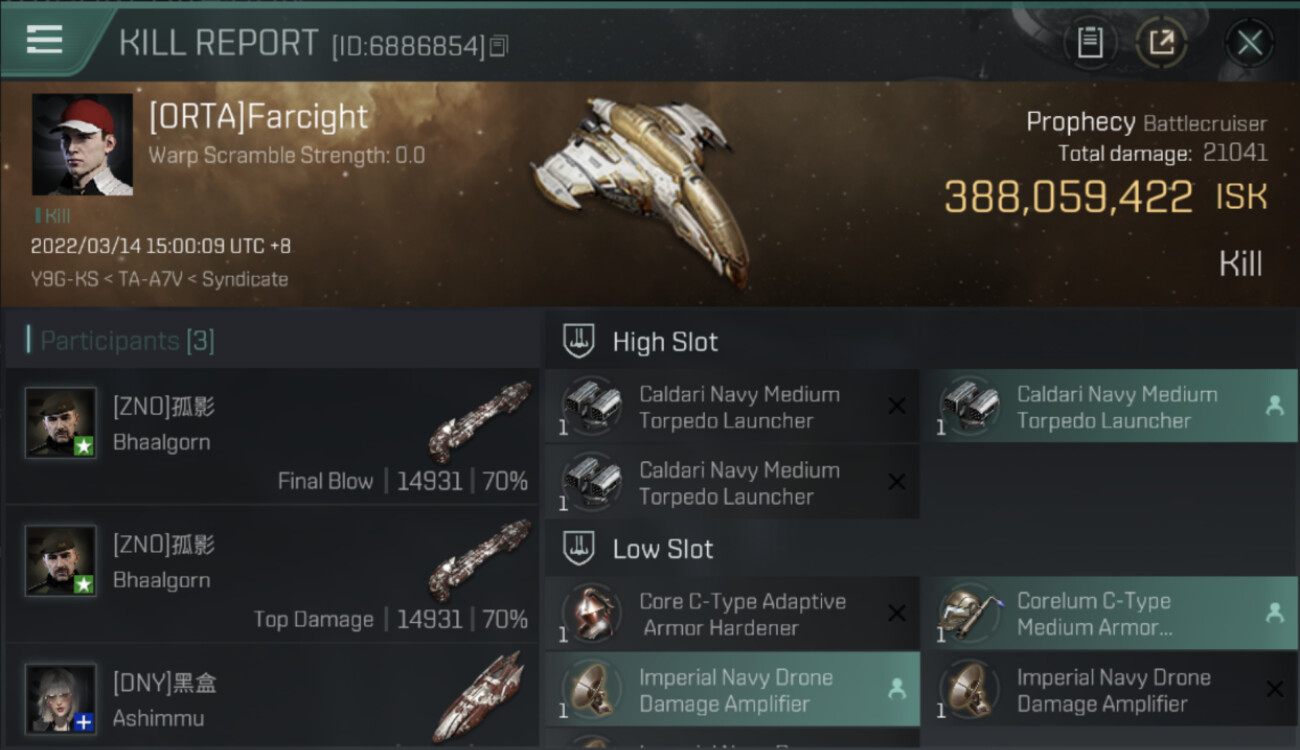Click the share/export icon in the top bar
1300x750 pixels.
coord(1161,42)
